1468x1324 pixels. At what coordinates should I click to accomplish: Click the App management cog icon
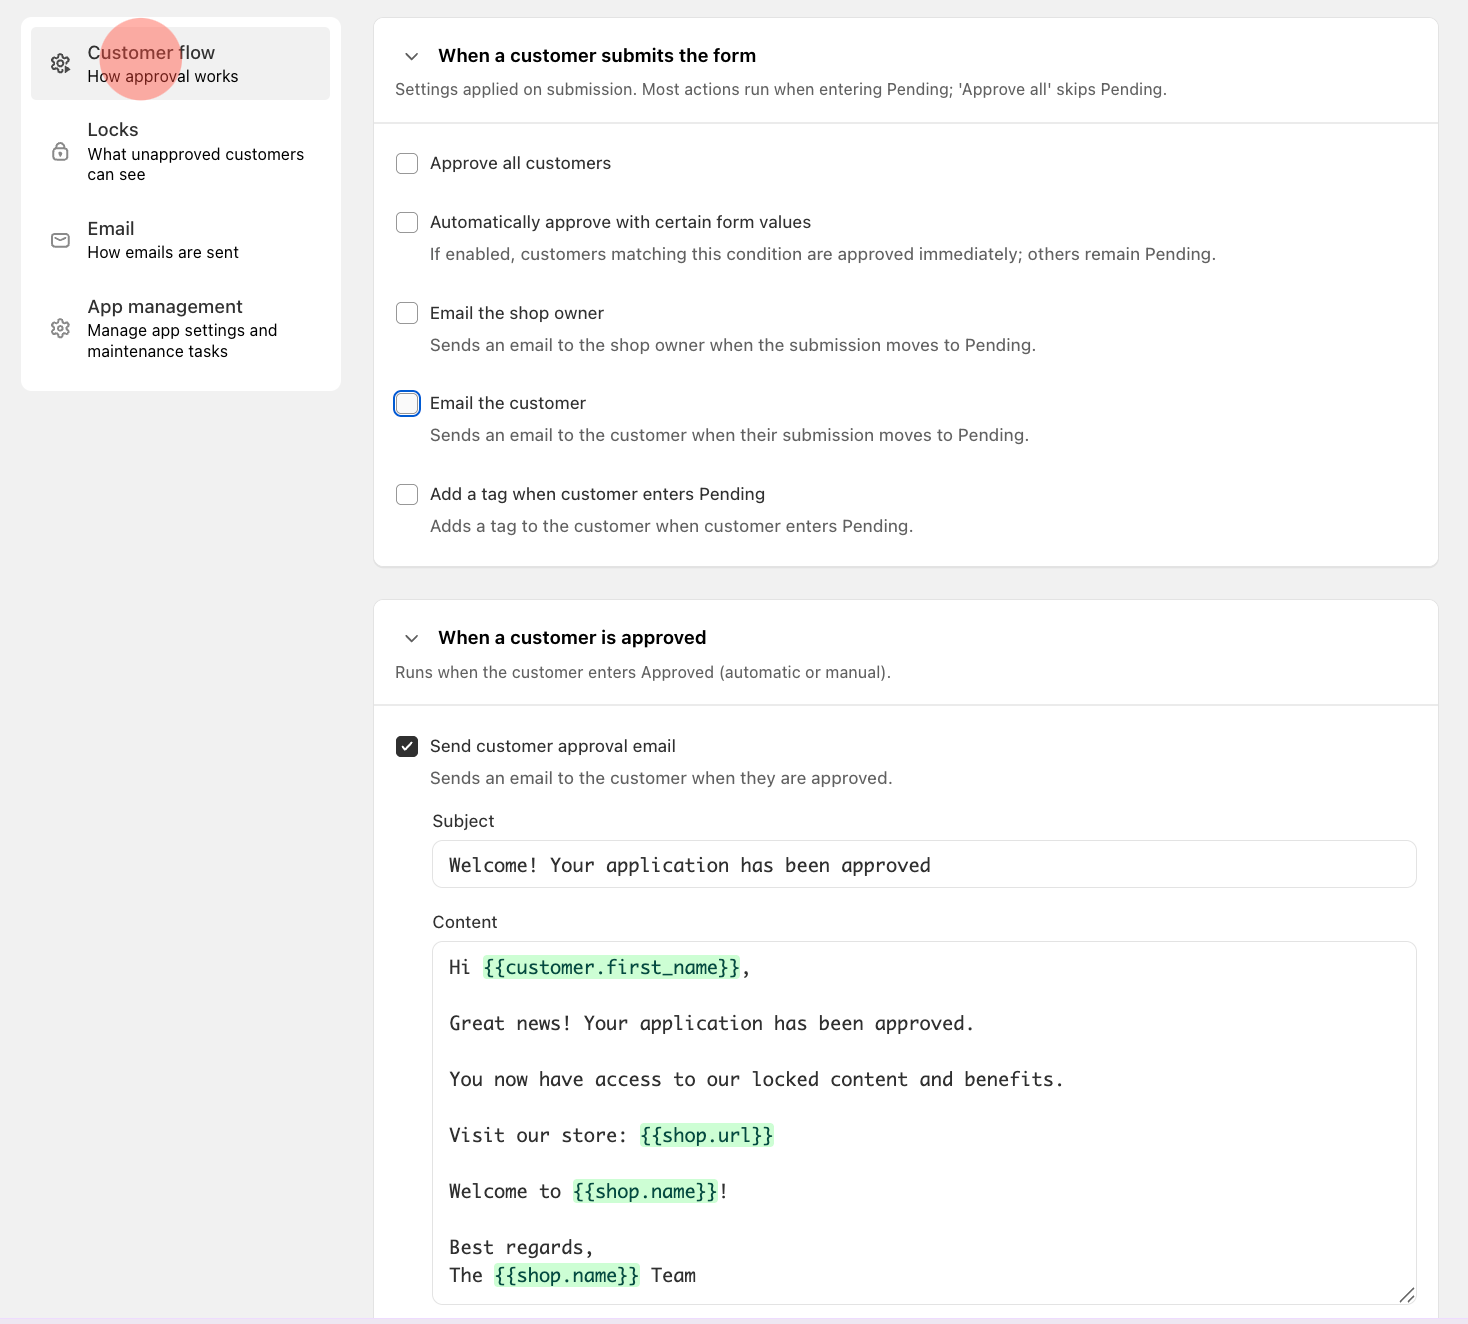pos(59,328)
